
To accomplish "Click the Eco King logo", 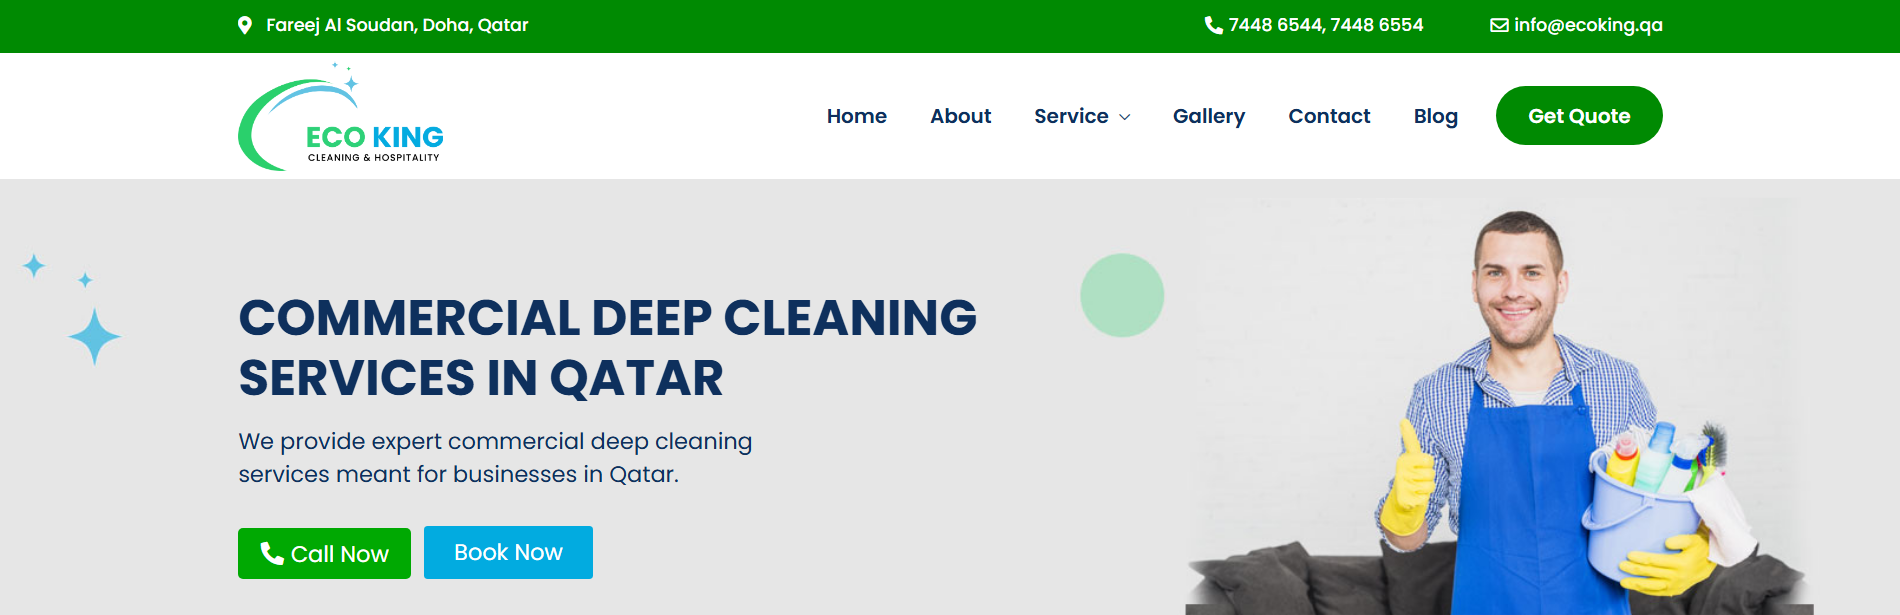I will tap(341, 117).
